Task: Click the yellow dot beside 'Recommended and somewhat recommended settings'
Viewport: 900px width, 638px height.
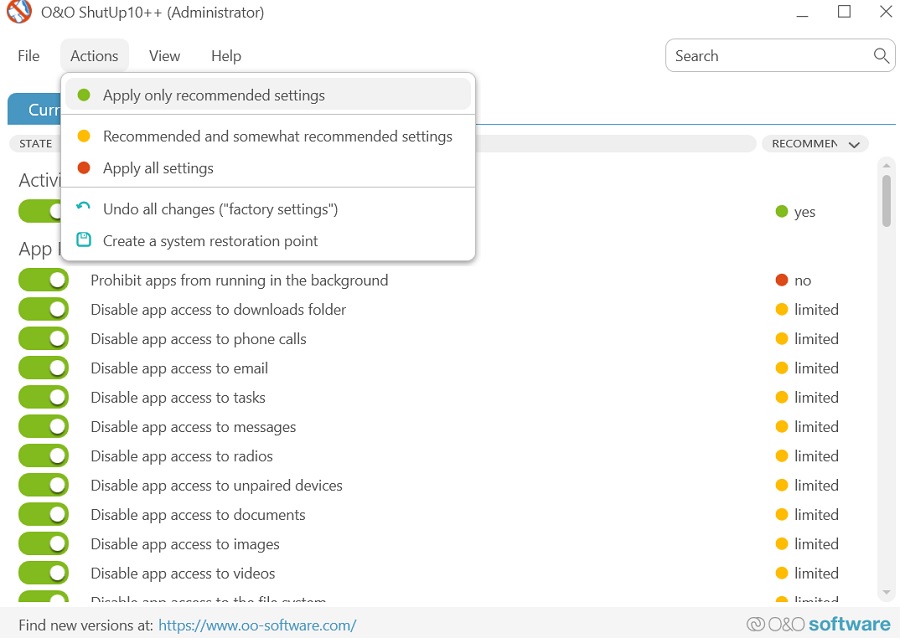Action: (x=83, y=136)
